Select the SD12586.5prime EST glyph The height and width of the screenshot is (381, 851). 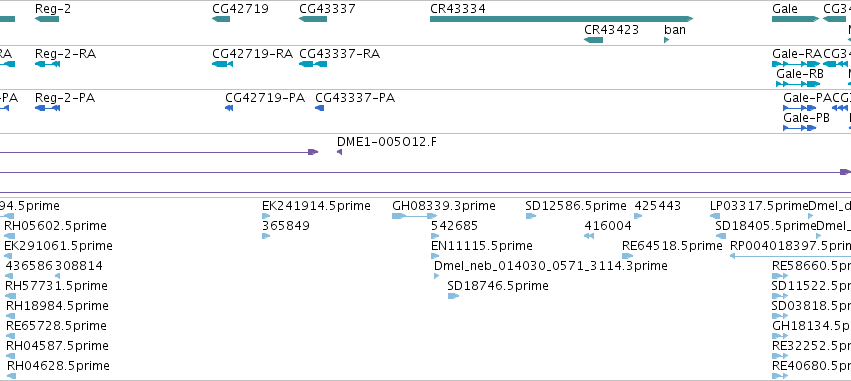531,216
